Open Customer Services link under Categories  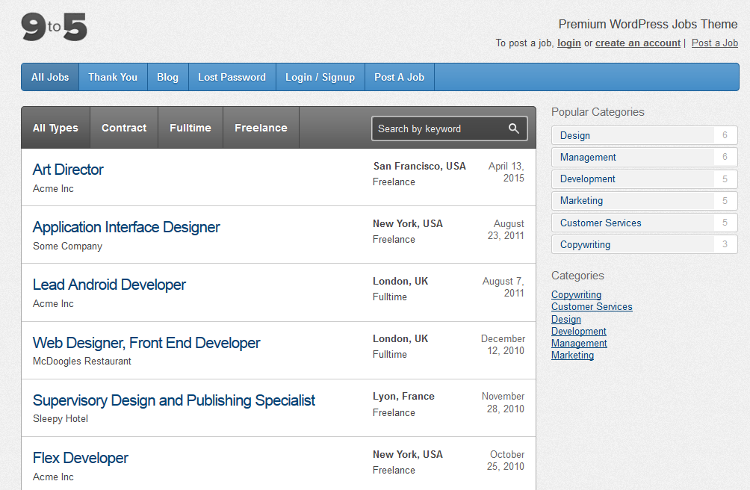(x=591, y=307)
